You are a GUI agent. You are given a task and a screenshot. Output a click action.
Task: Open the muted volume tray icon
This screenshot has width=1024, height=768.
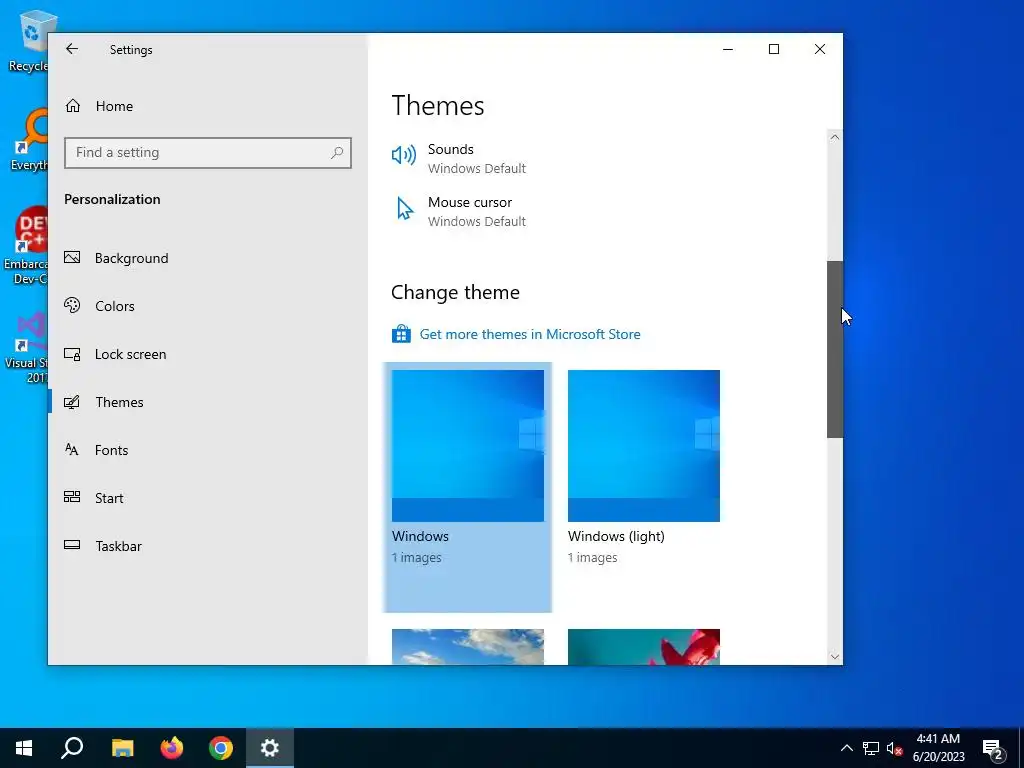(x=894, y=748)
